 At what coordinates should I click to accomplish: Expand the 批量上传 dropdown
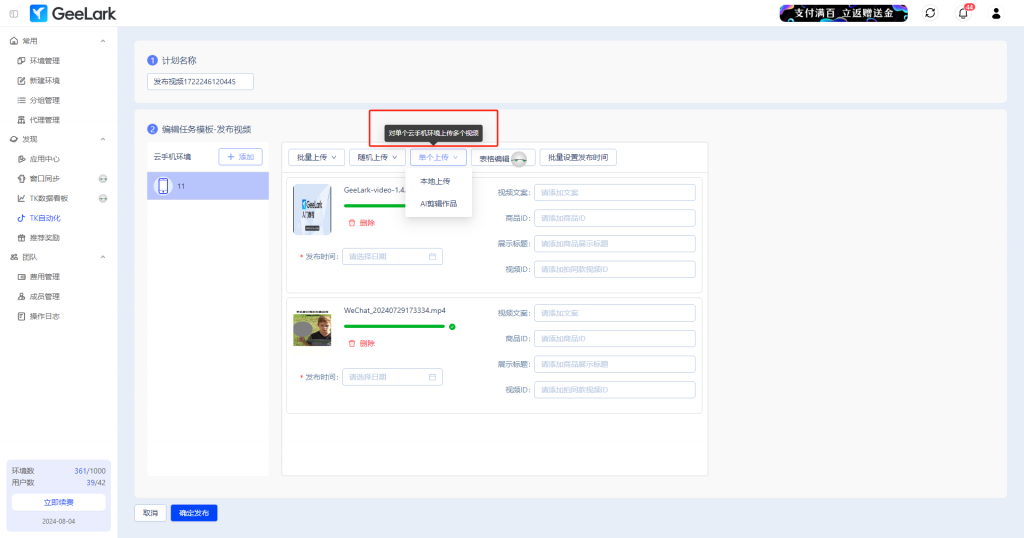(317, 157)
